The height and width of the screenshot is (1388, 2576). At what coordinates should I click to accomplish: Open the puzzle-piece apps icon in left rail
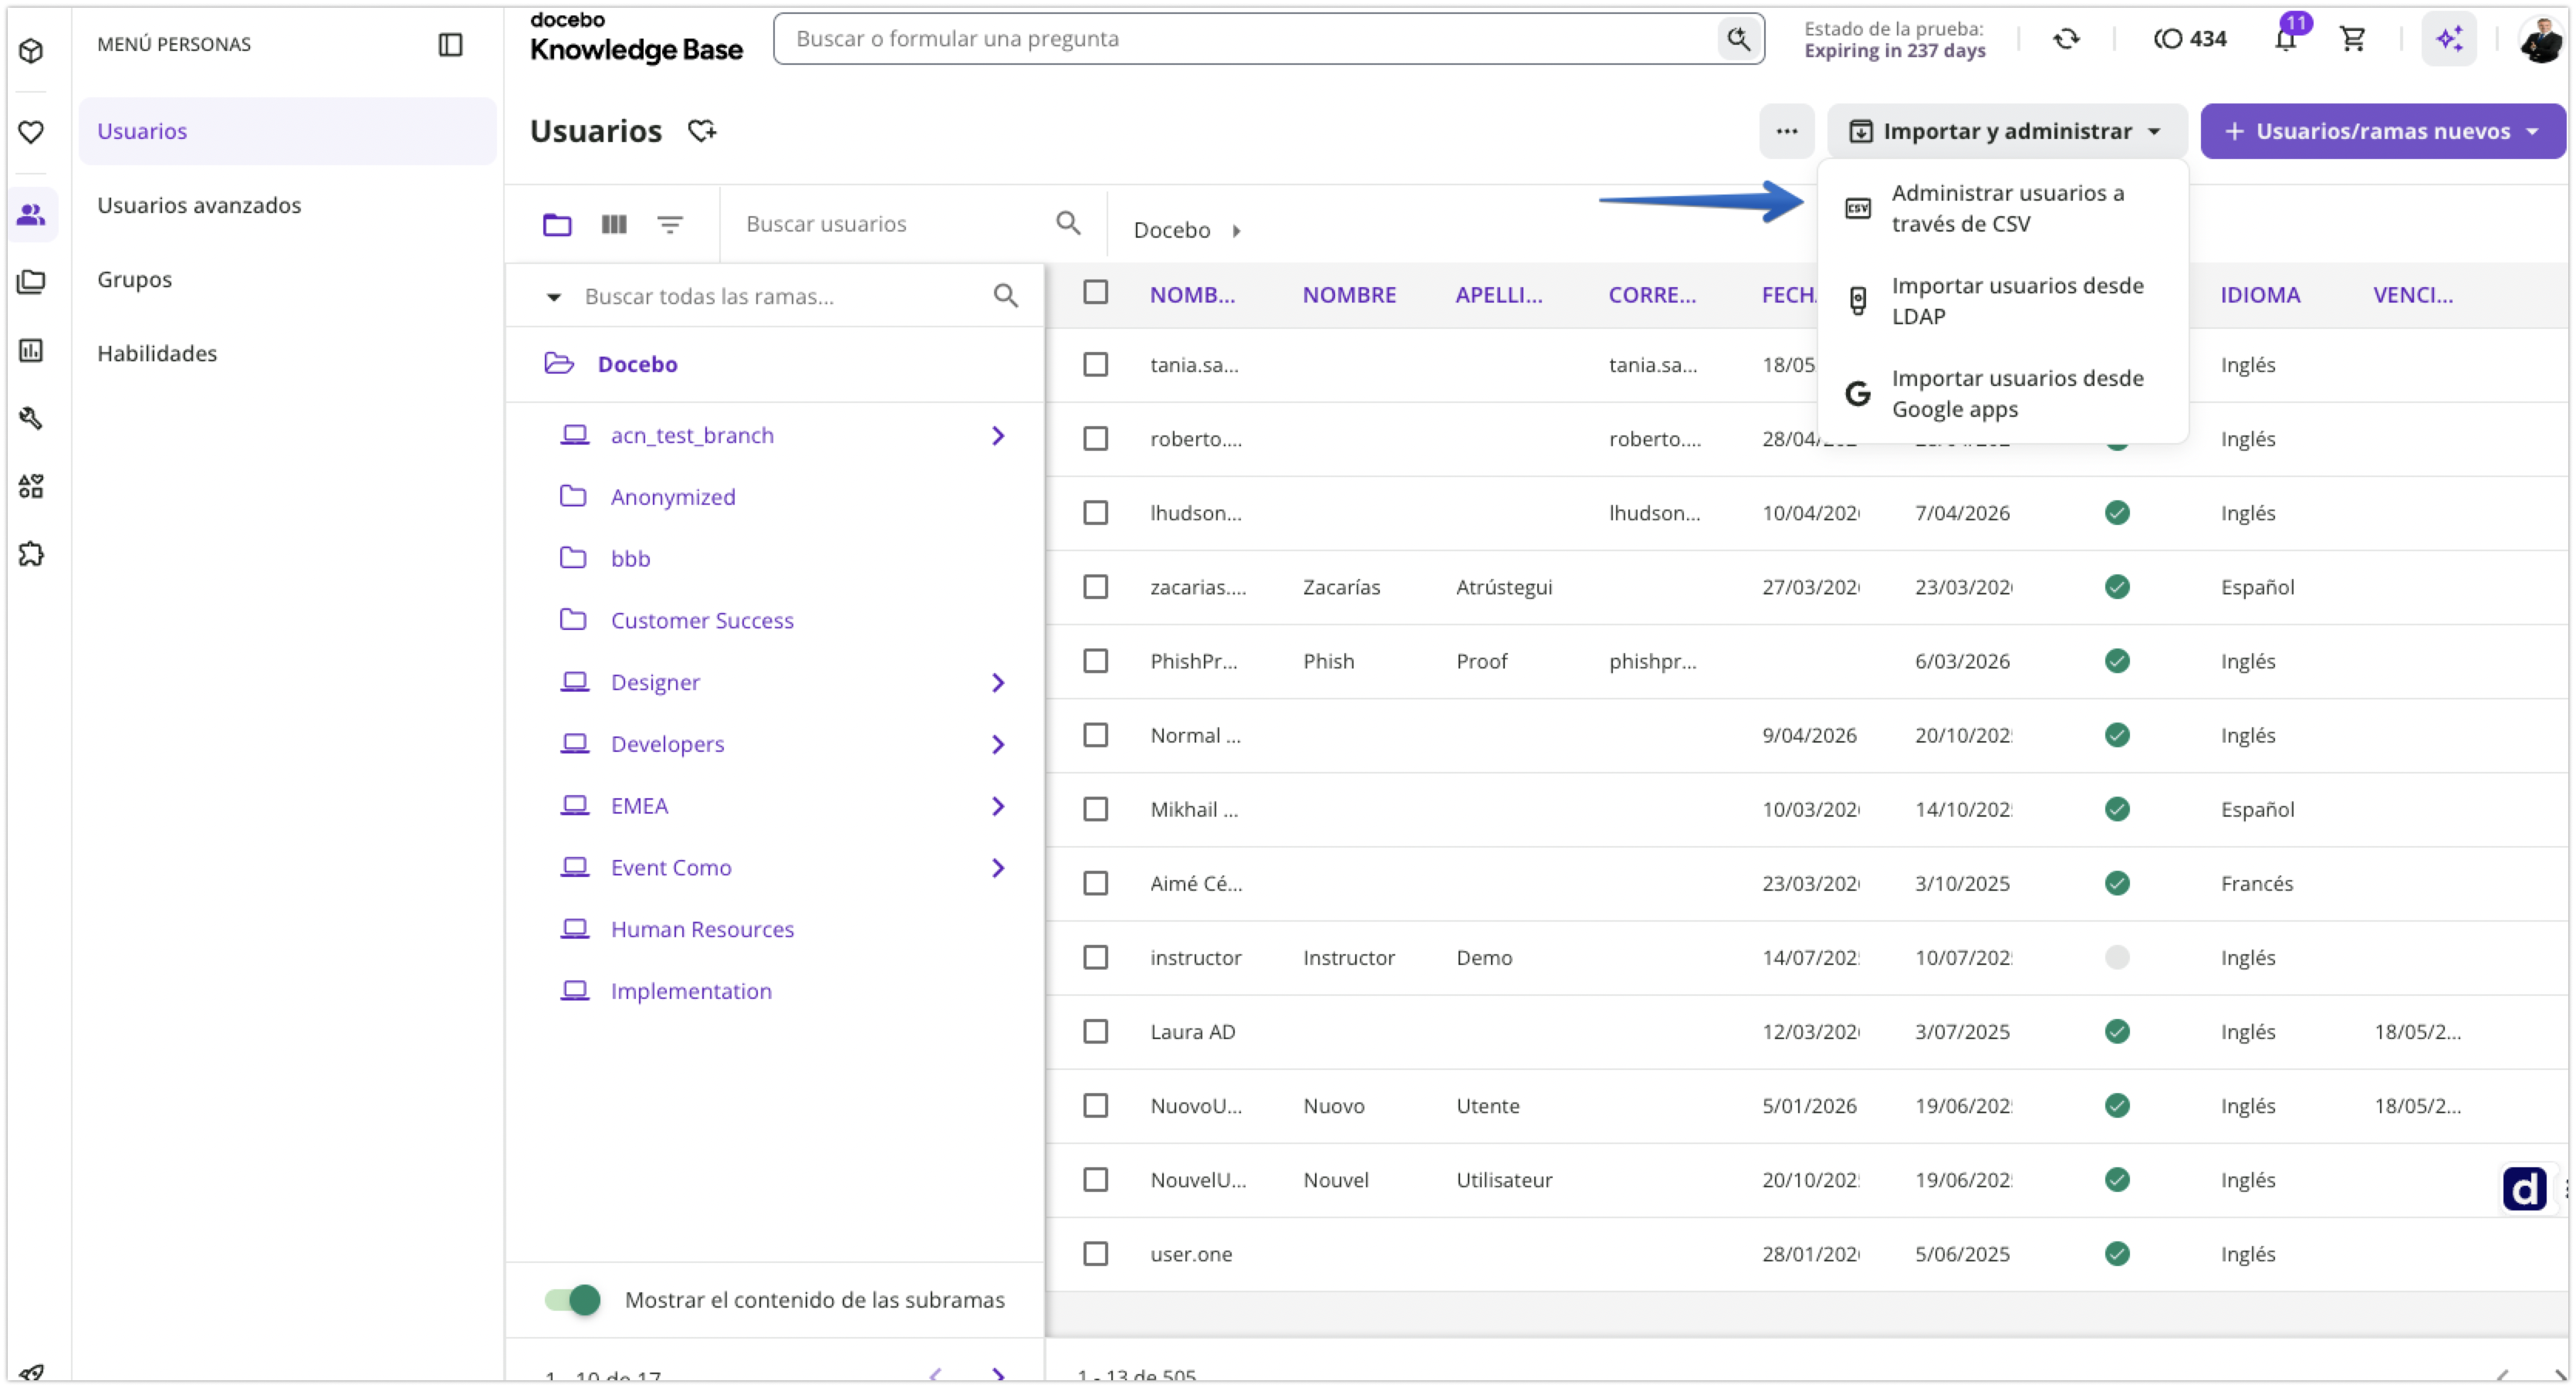(x=32, y=554)
